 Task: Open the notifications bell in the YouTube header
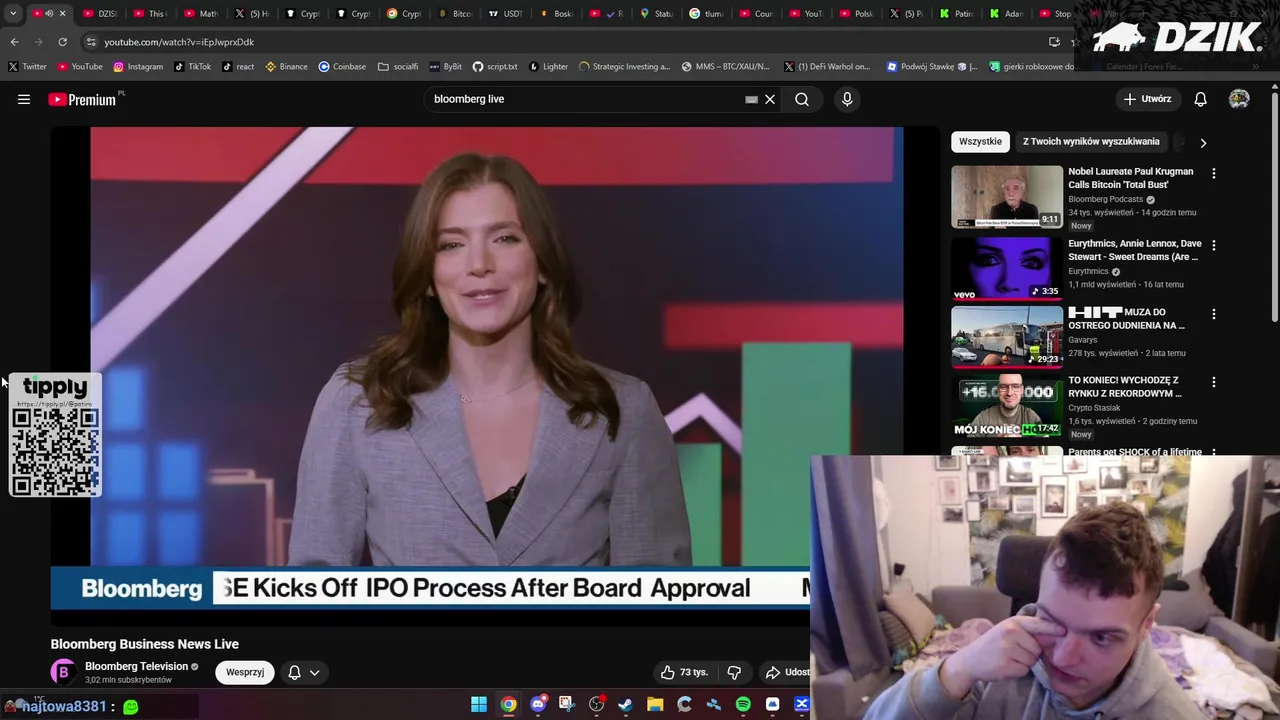click(1200, 99)
